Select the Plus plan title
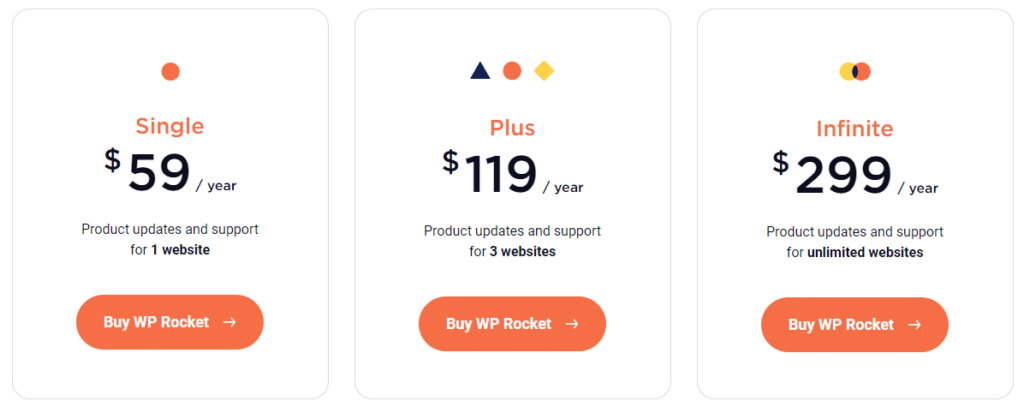The image size is (1024, 407). 512,128
